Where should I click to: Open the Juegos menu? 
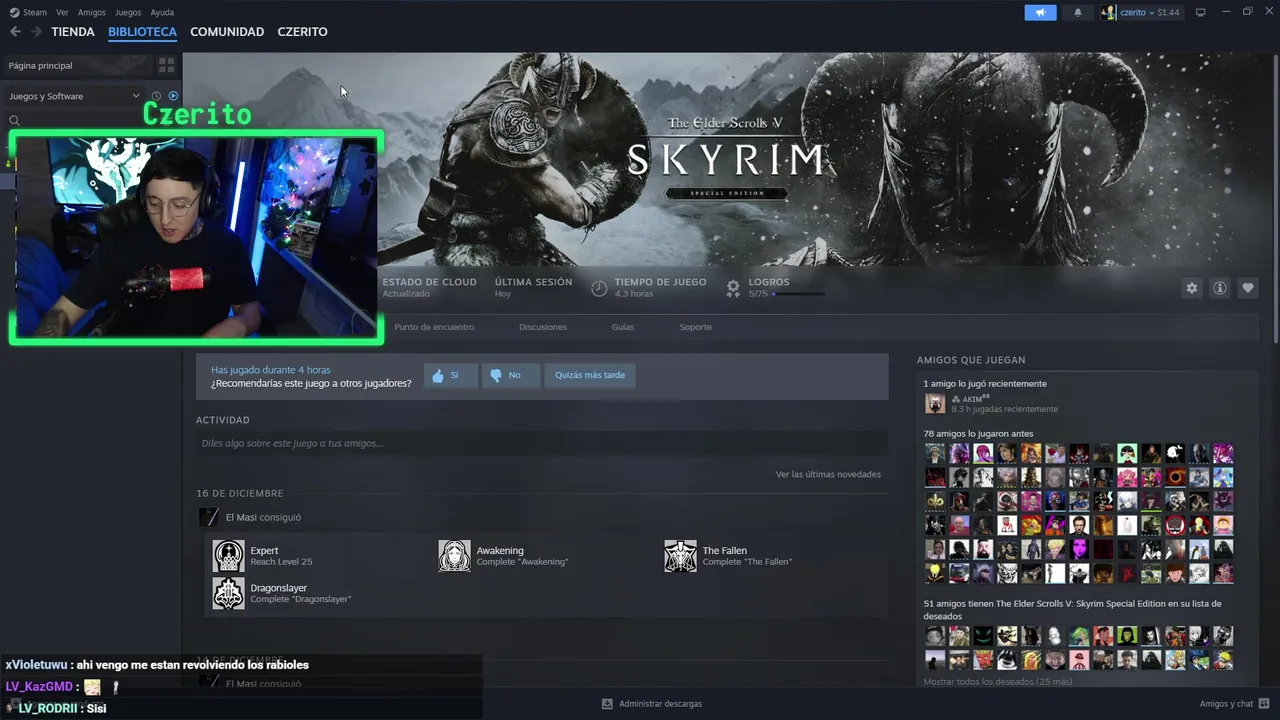128,12
